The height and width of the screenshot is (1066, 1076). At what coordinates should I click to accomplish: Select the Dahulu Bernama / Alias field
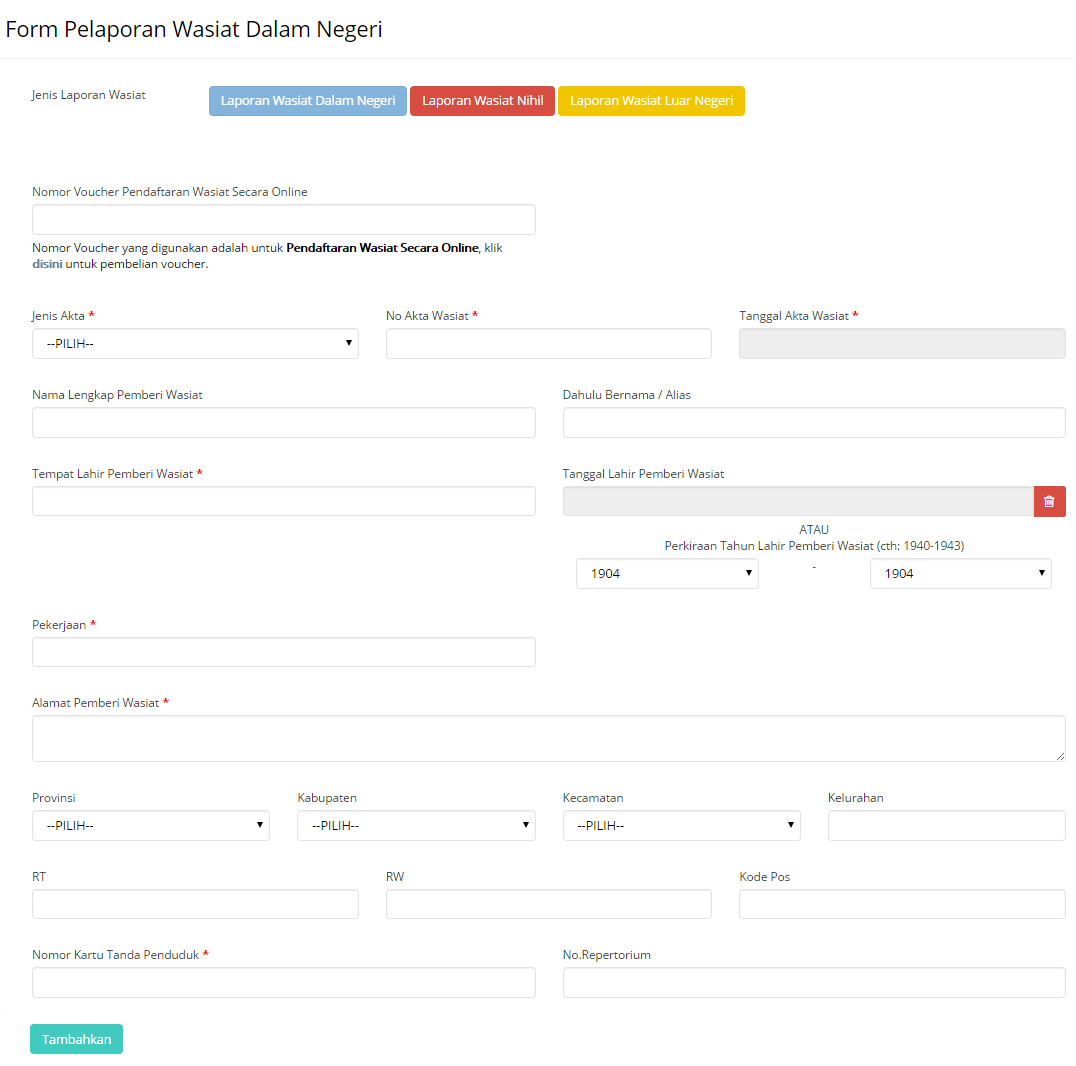point(813,422)
